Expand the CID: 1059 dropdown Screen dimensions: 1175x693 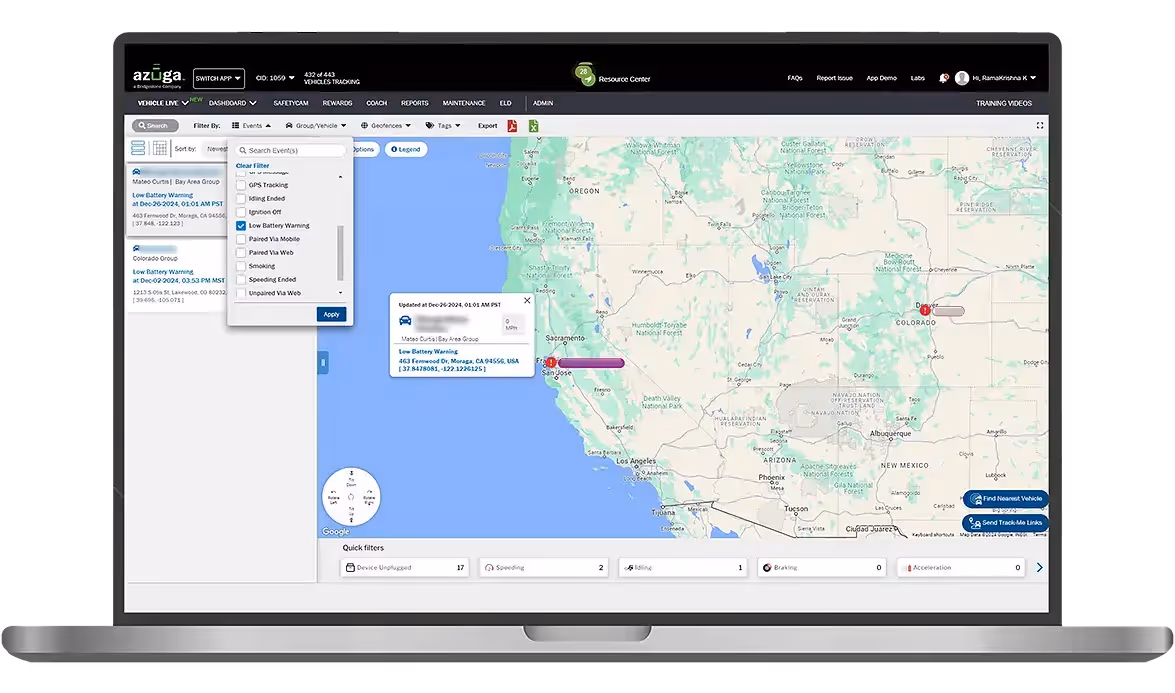click(x=275, y=78)
